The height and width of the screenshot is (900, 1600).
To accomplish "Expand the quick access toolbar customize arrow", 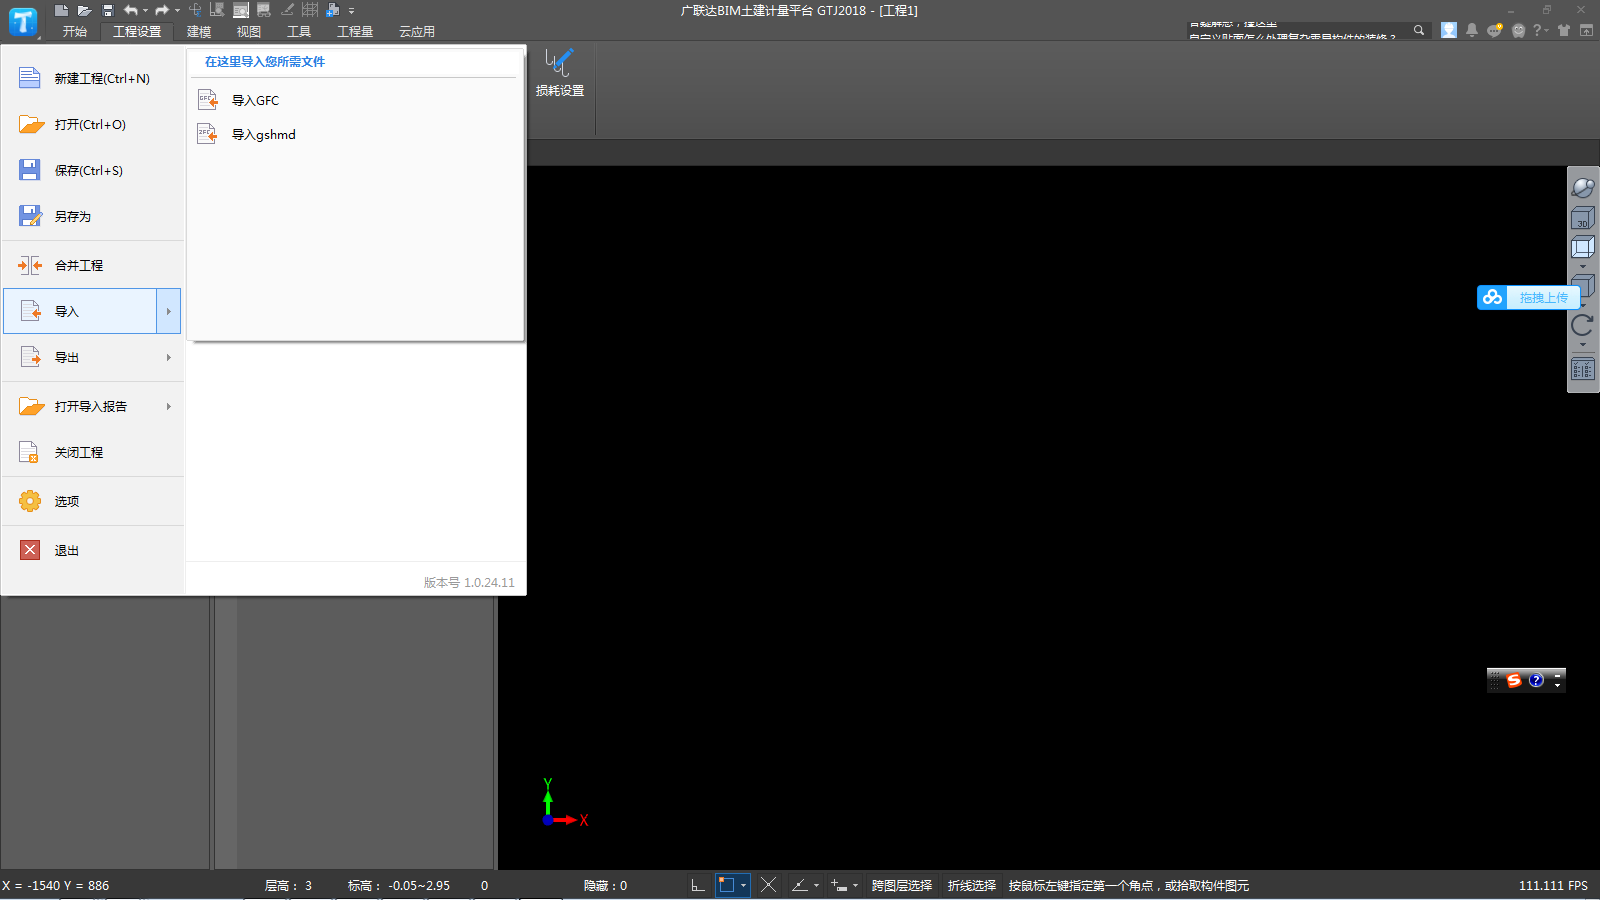I will click(x=351, y=11).
